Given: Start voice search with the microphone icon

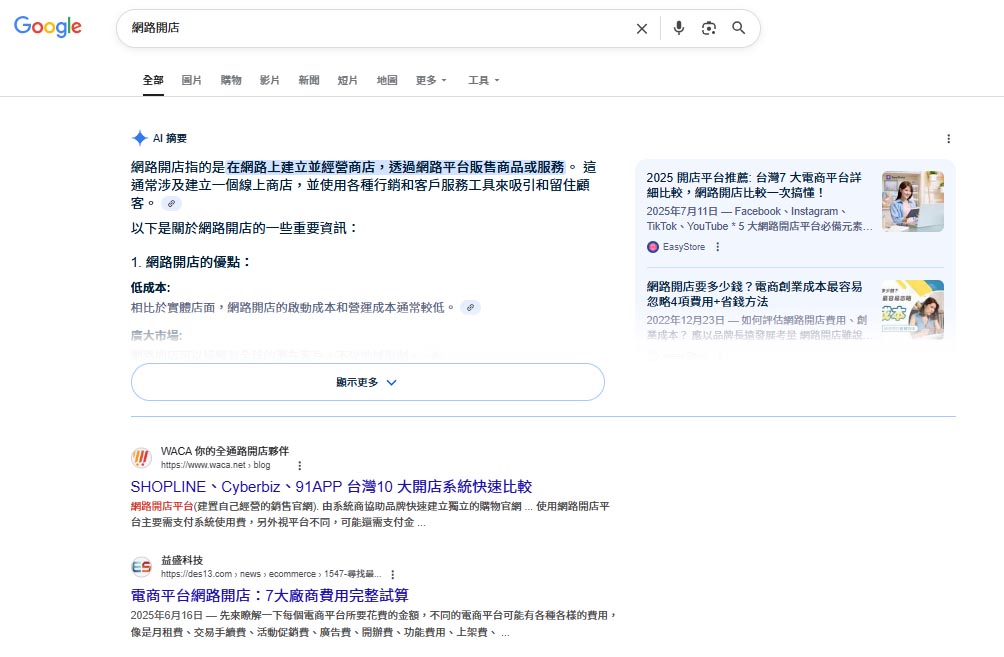Looking at the screenshot, I should coord(679,29).
